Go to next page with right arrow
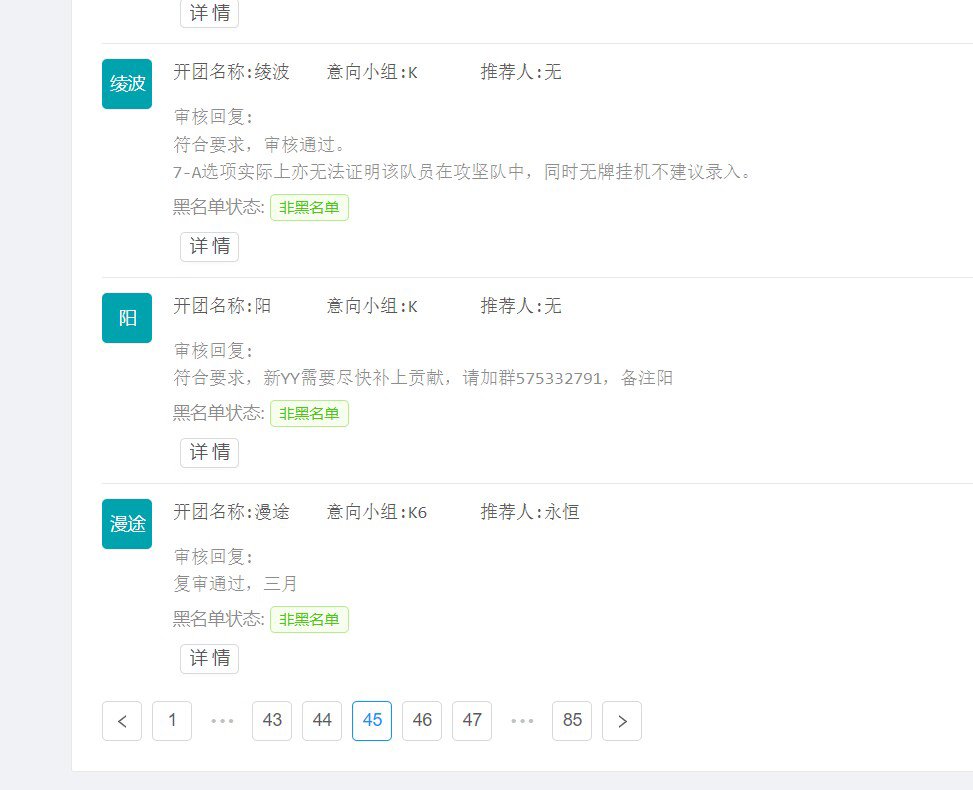Viewport: 973px width, 790px height. pos(622,721)
